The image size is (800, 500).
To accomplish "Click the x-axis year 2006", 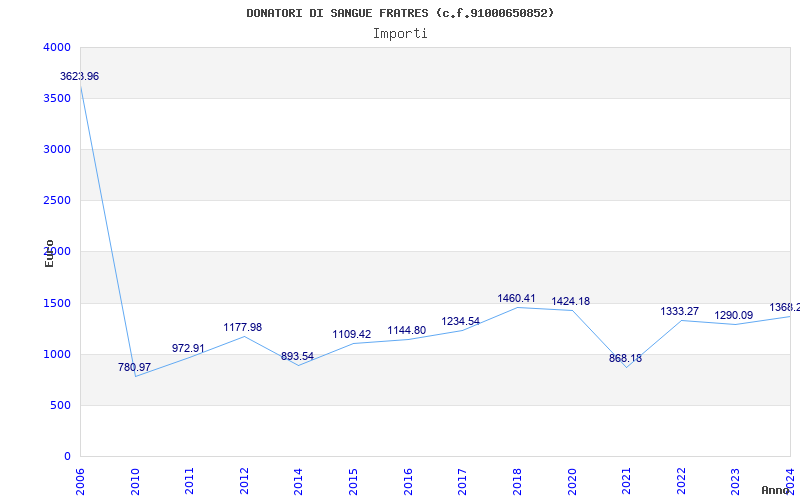I will point(80,482).
